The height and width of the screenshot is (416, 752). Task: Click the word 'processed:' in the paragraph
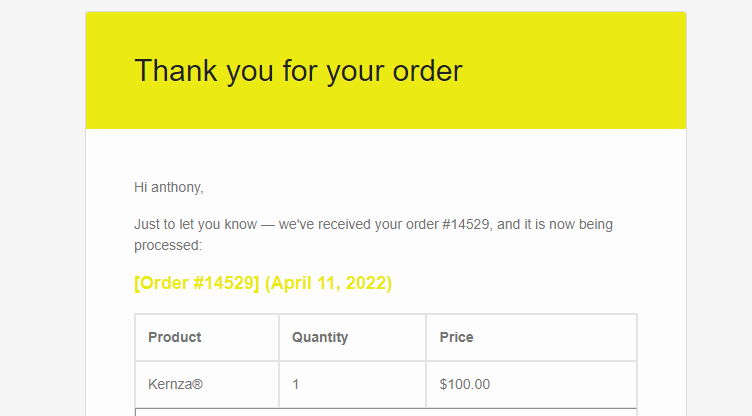click(168, 246)
